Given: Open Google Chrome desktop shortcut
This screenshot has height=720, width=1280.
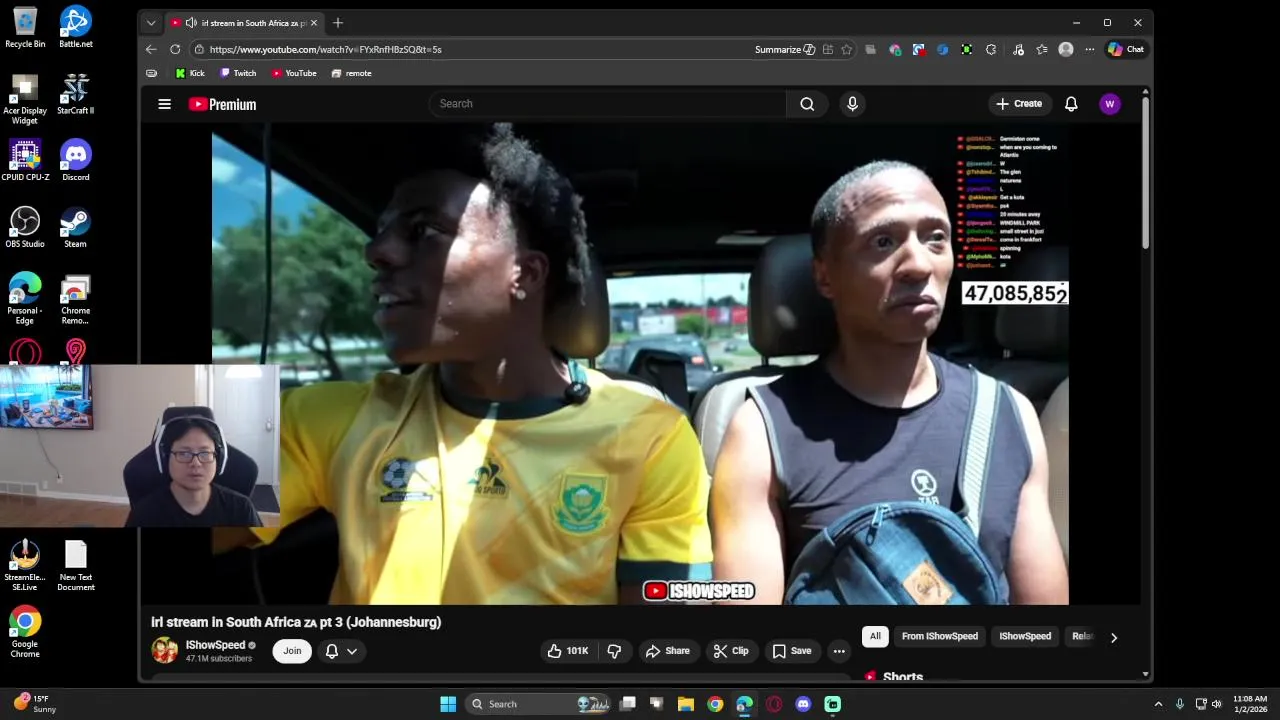Looking at the screenshot, I should (25, 632).
